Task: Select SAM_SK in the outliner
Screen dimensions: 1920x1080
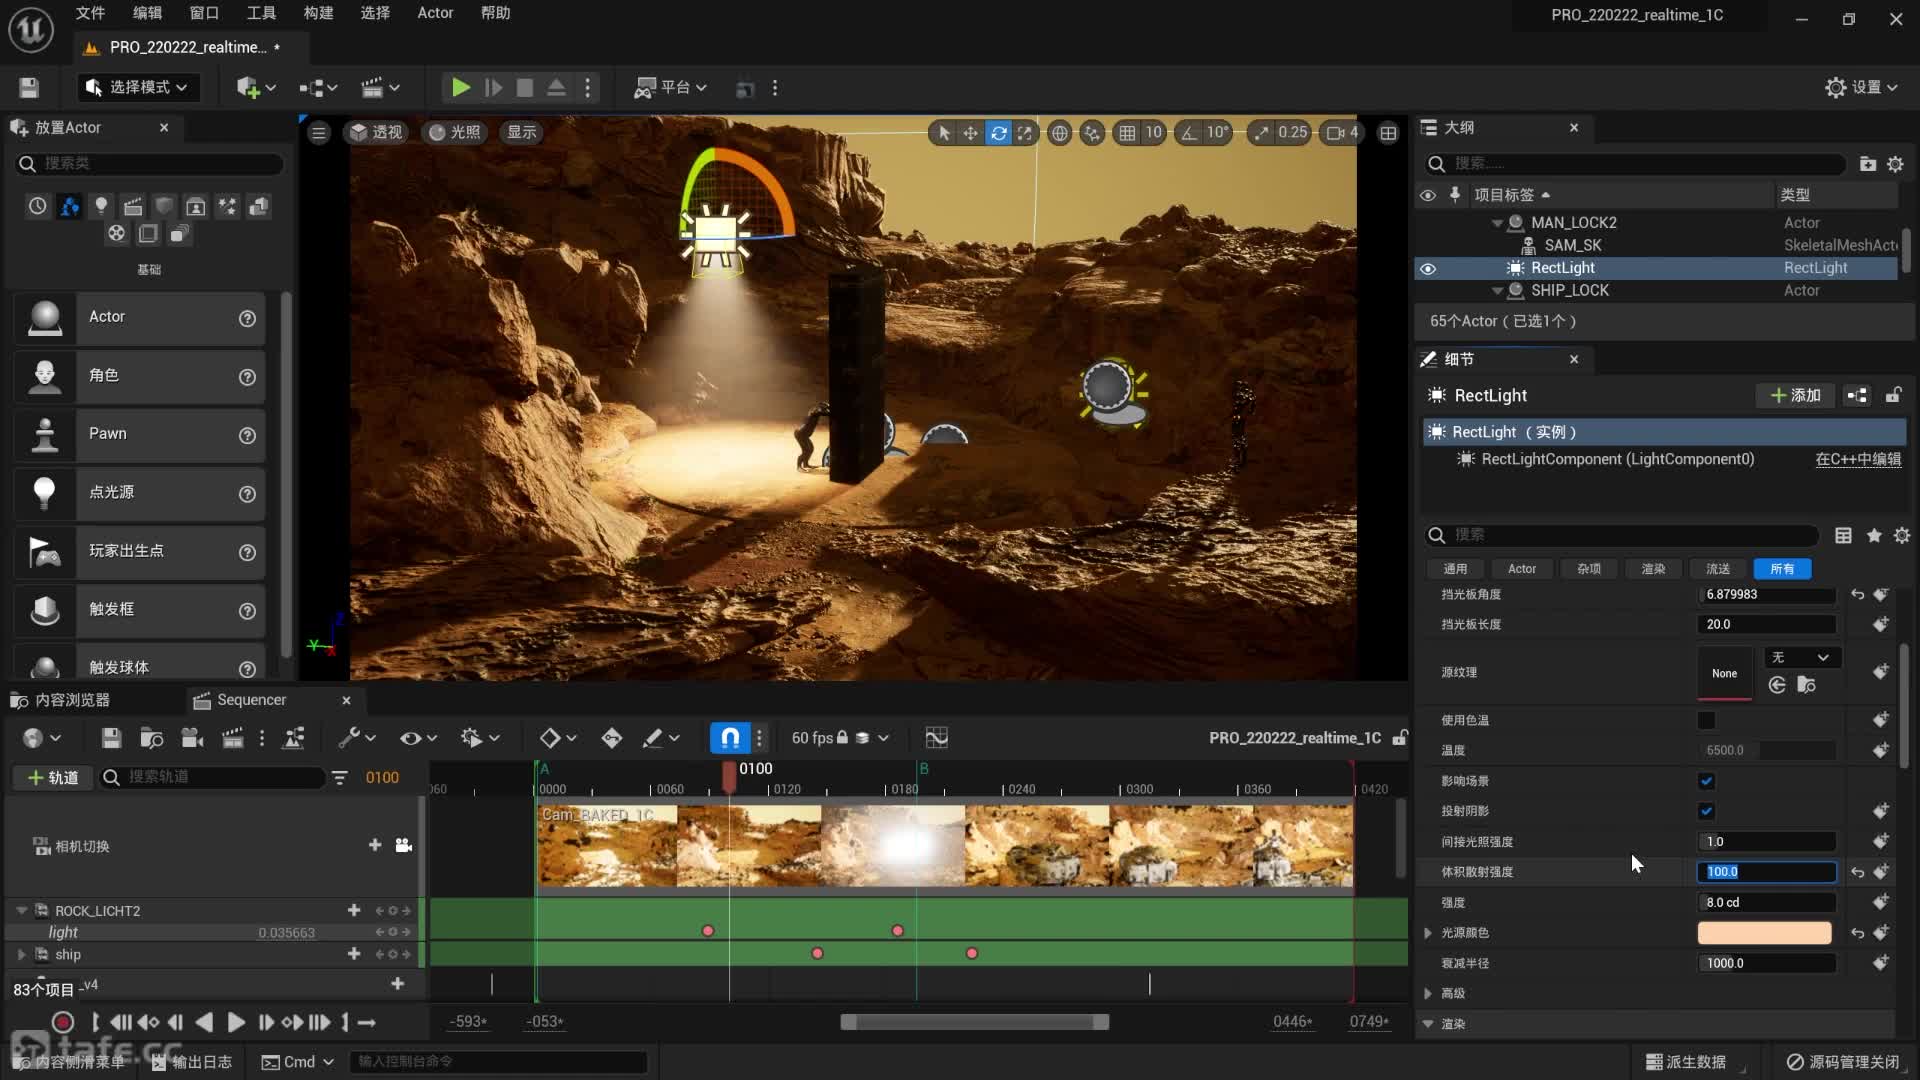Action: (1572, 245)
